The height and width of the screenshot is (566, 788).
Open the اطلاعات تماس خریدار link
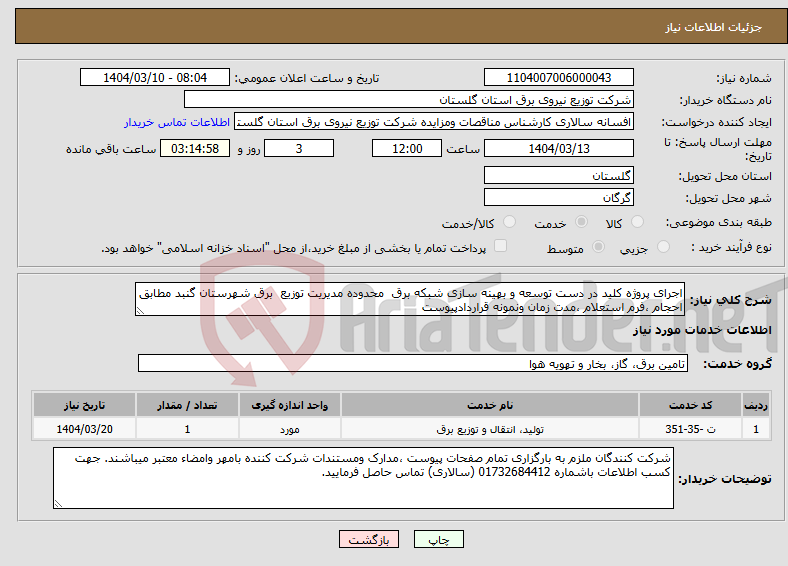click(177, 122)
